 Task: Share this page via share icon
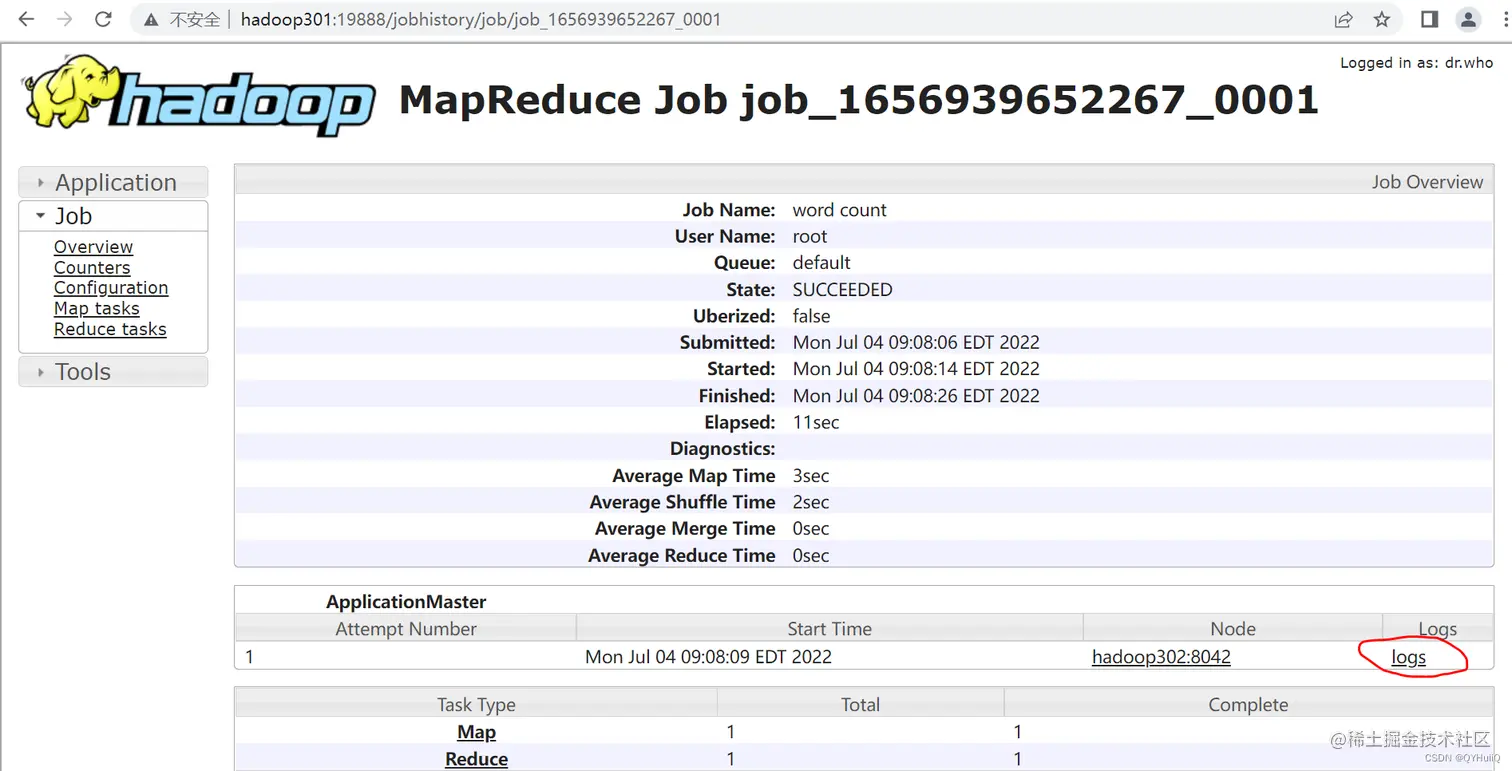(1343, 19)
